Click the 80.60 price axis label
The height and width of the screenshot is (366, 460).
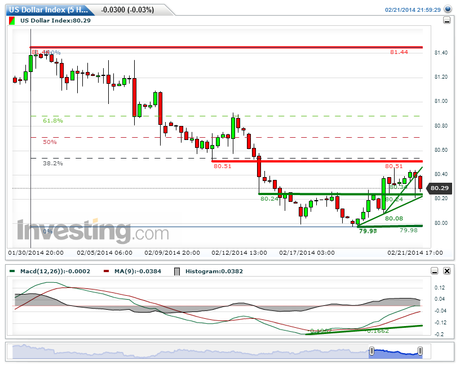(x=441, y=150)
